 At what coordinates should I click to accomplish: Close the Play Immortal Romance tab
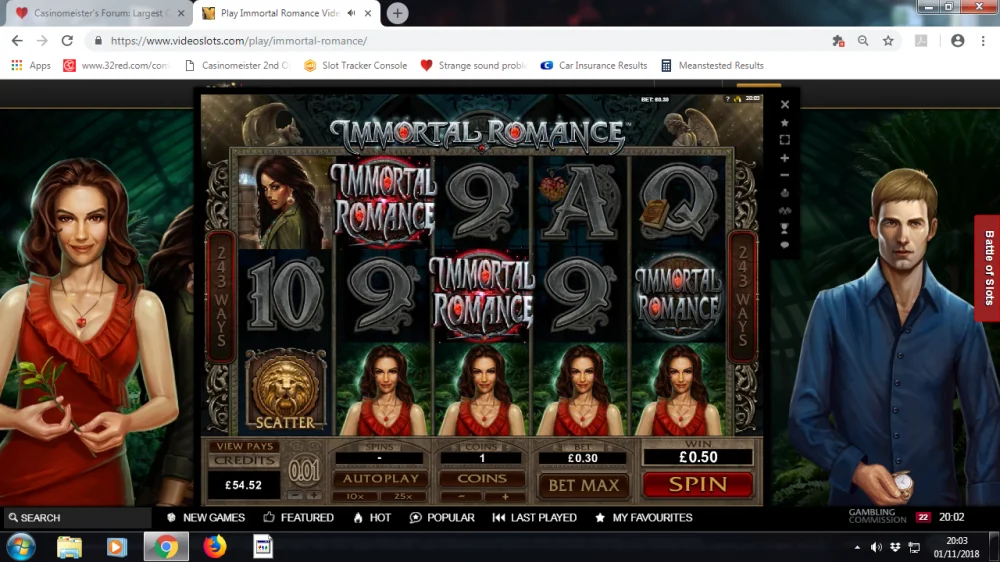(368, 13)
